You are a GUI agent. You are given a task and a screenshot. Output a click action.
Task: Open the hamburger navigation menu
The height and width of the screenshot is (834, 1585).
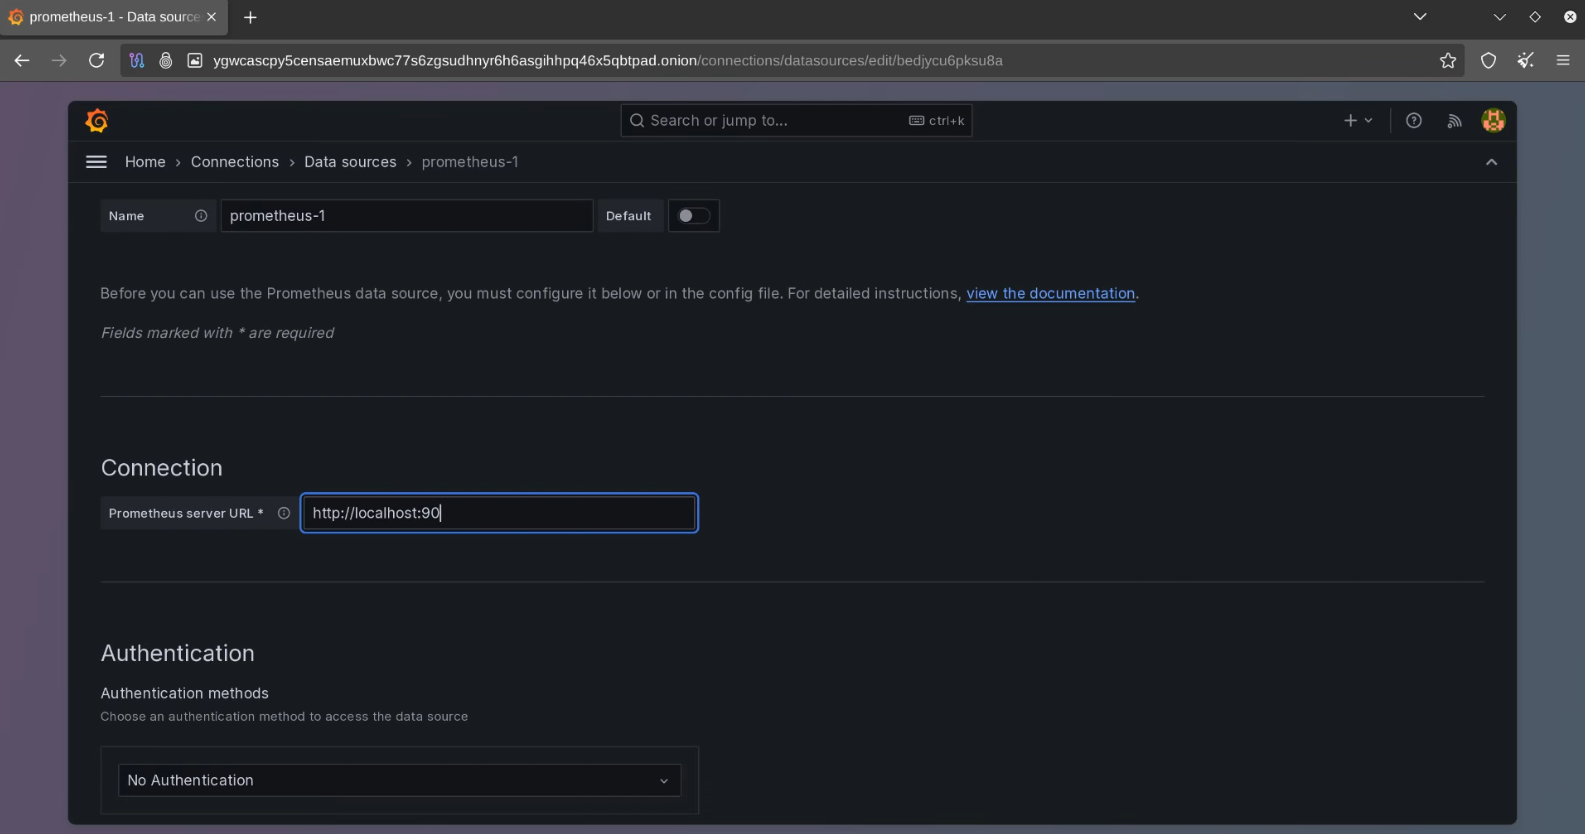click(96, 162)
